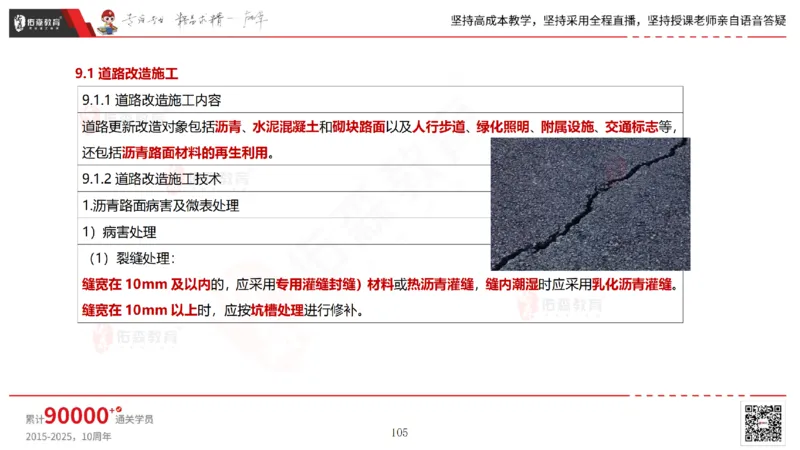Click the red text '缝宽在 10mm 以上'
The height and width of the screenshot is (450, 800).
point(140,310)
